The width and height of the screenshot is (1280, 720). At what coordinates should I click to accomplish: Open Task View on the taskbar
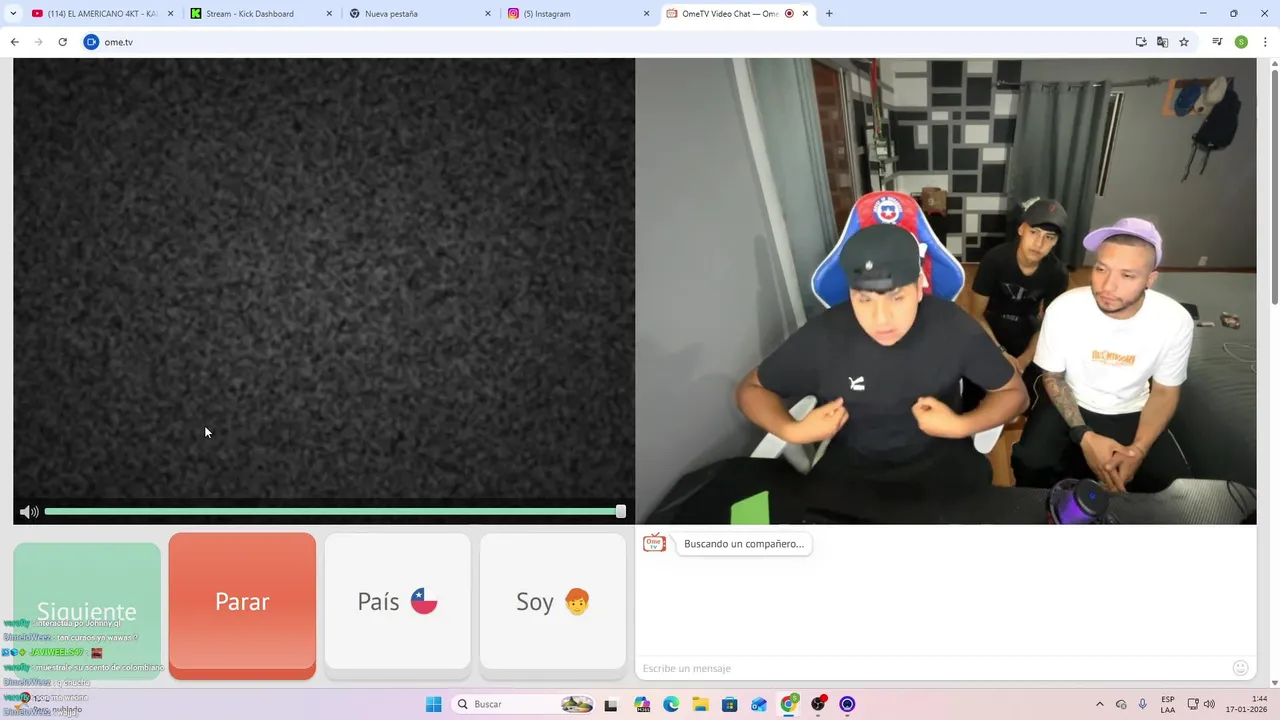tap(611, 704)
